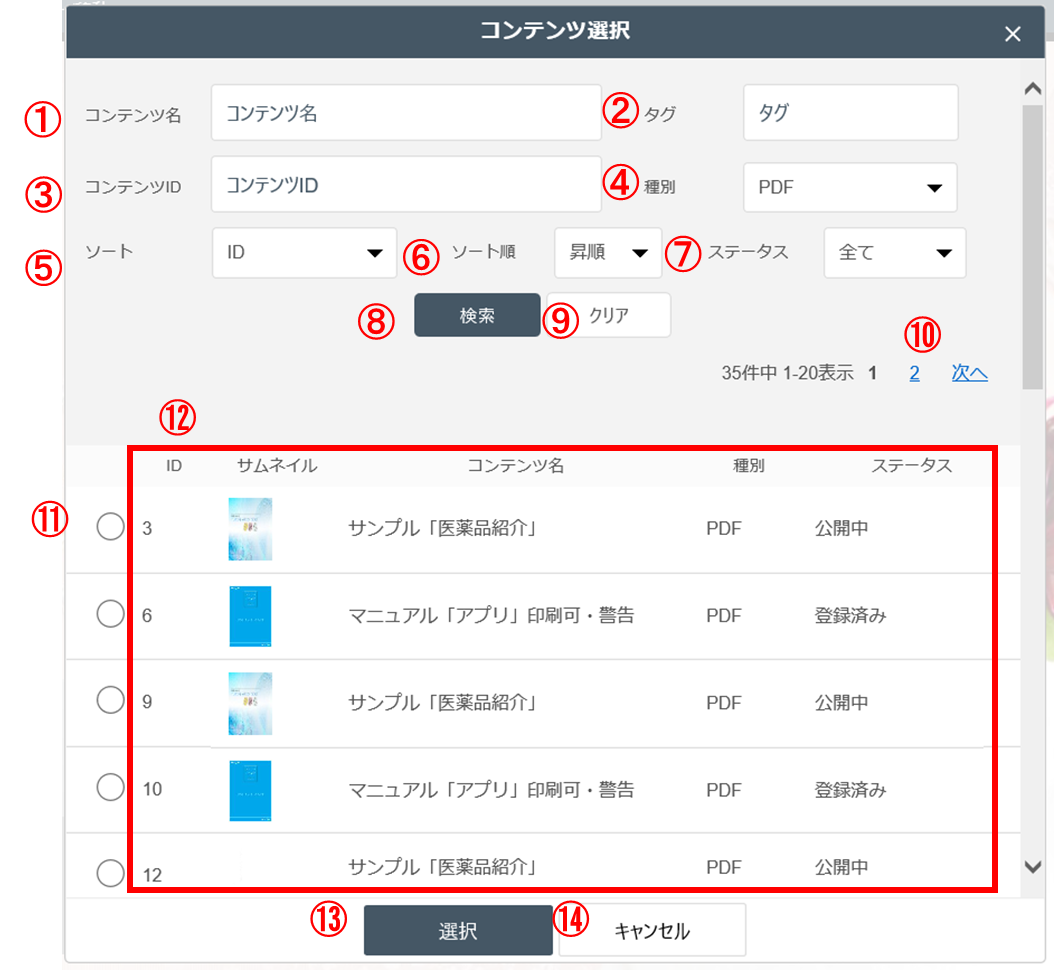Click the タグ input field
The height and width of the screenshot is (970, 1054).
click(x=850, y=113)
